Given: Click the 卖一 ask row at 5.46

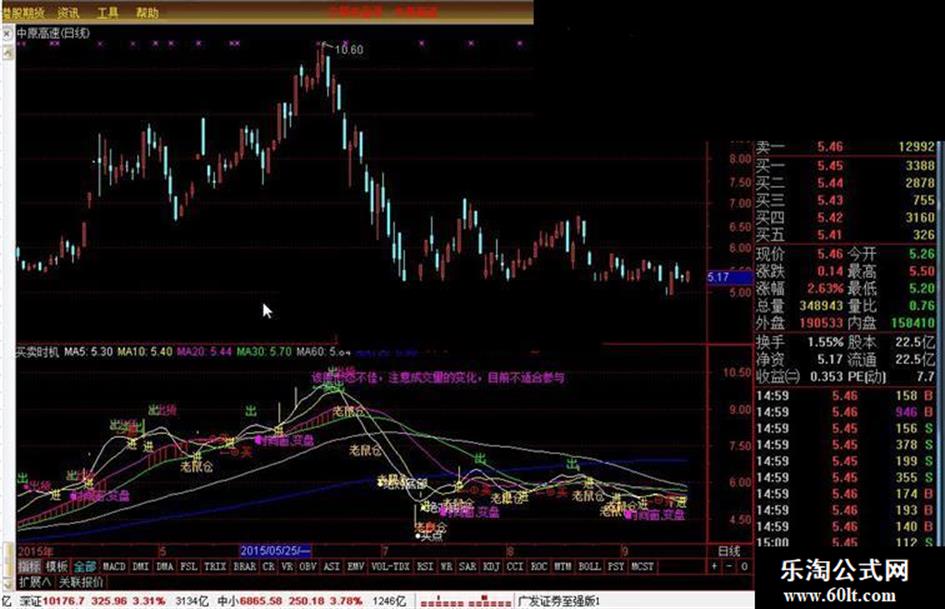Looking at the screenshot, I should (x=845, y=147).
